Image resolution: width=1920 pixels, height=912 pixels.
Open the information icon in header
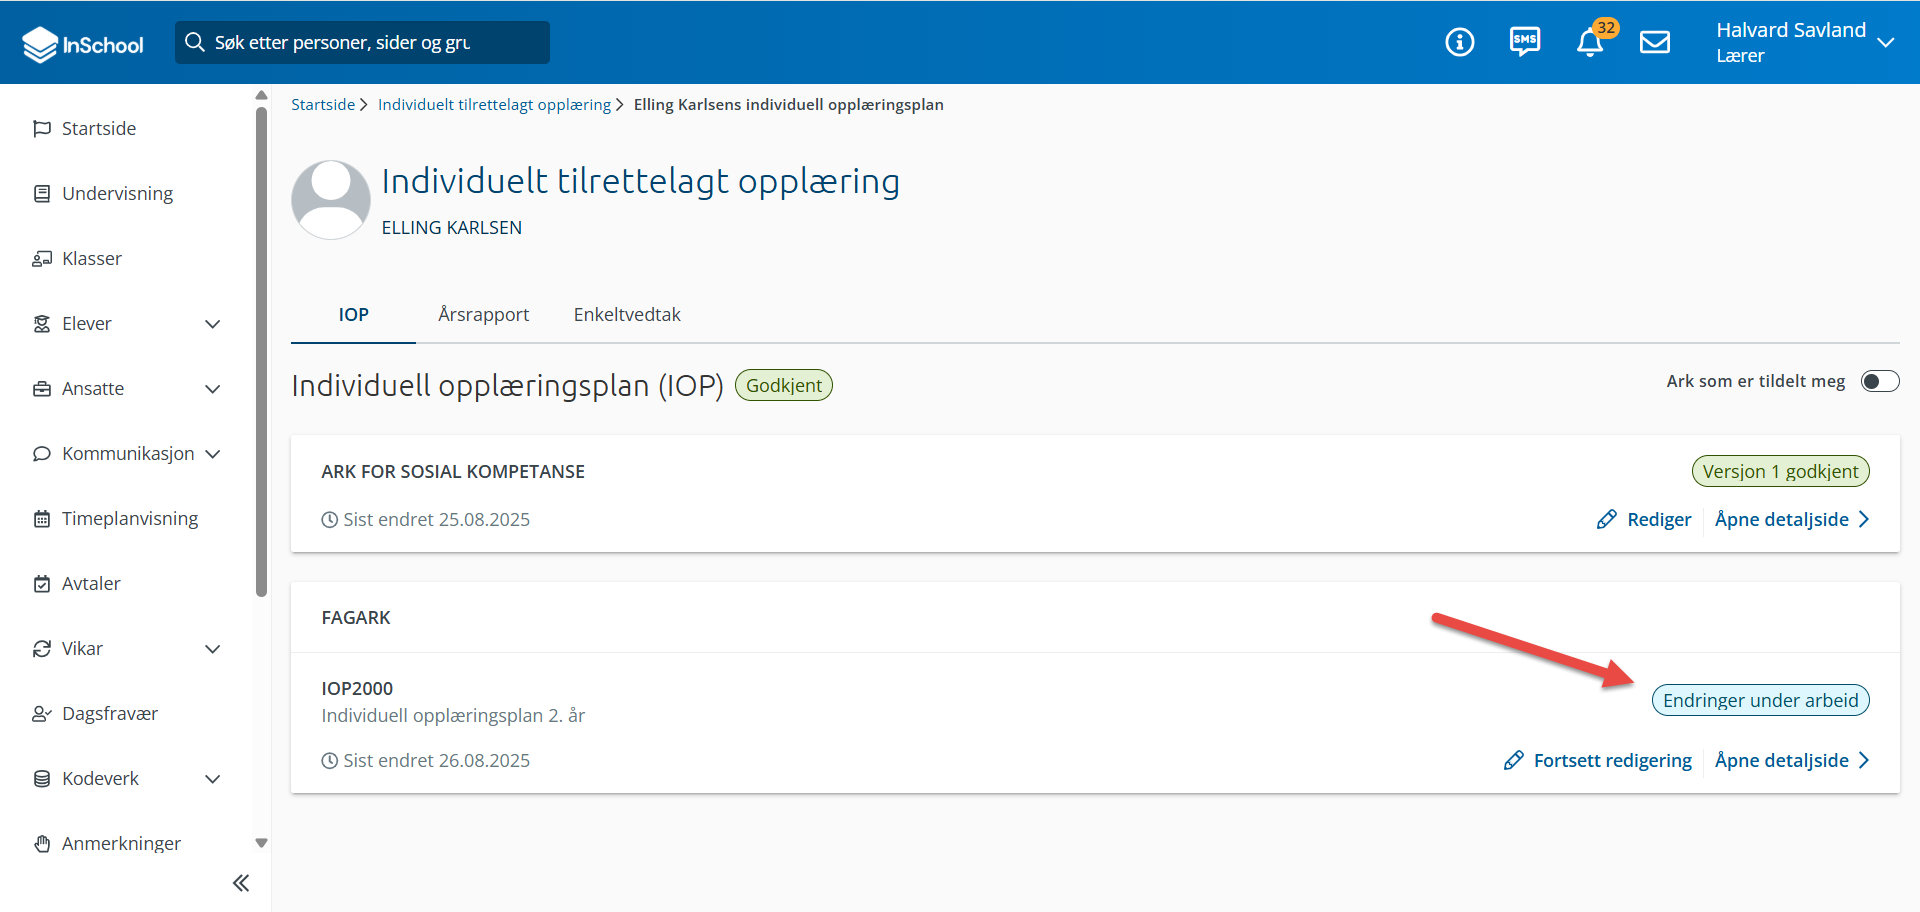point(1460,42)
